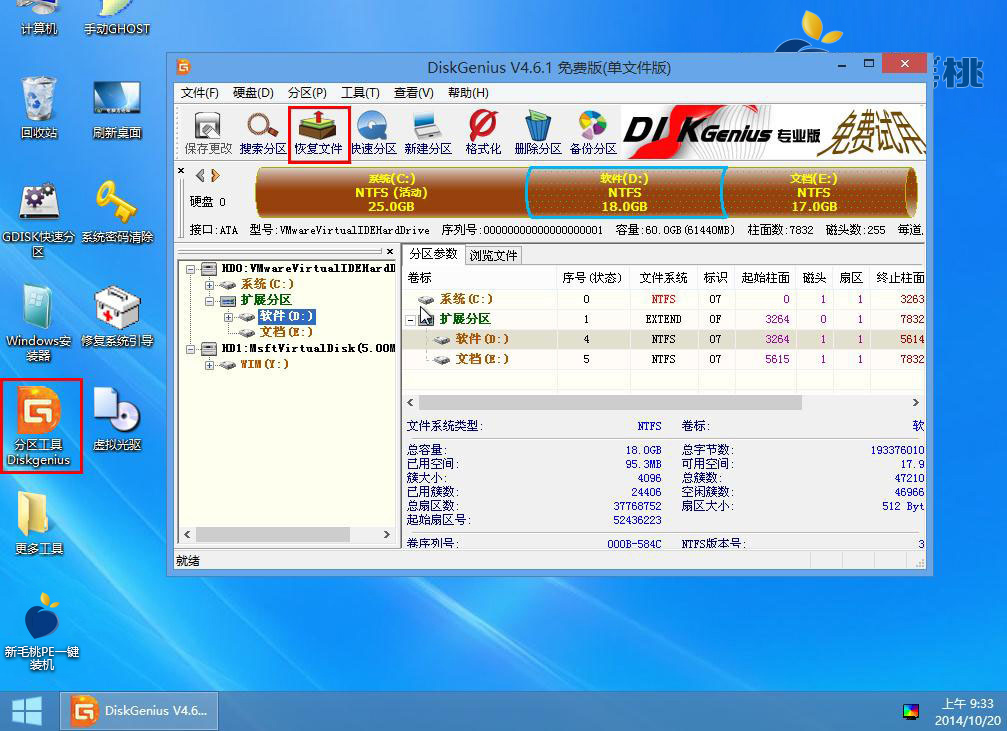Click the DiskGenius taskbar button
The height and width of the screenshot is (731, 1007).
tap(139, 711)
